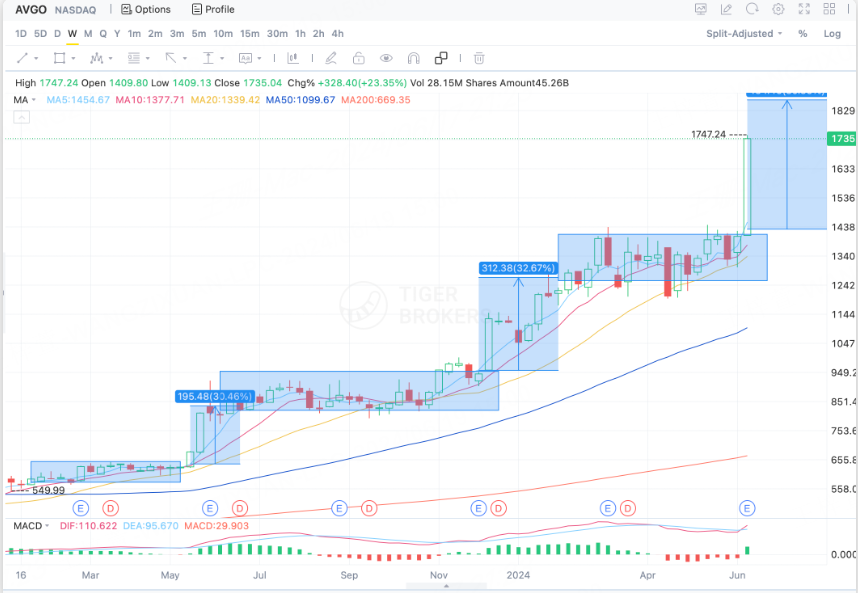Click the DIF:110.622 MACD value

tap(89, 526)
